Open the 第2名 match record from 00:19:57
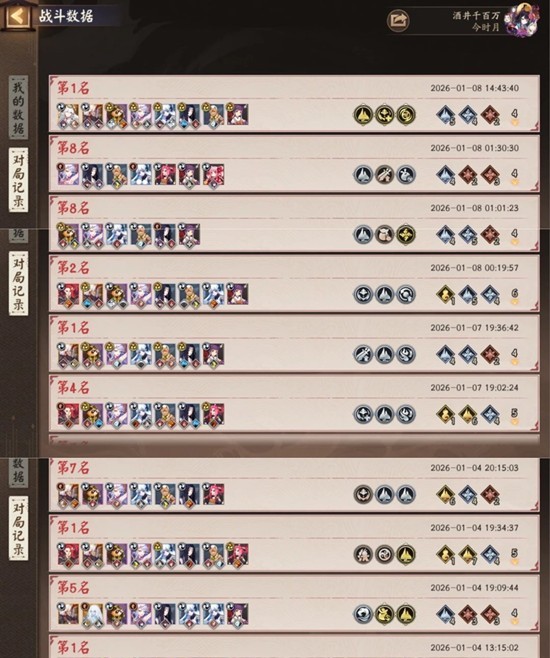 tap(294, 283)
